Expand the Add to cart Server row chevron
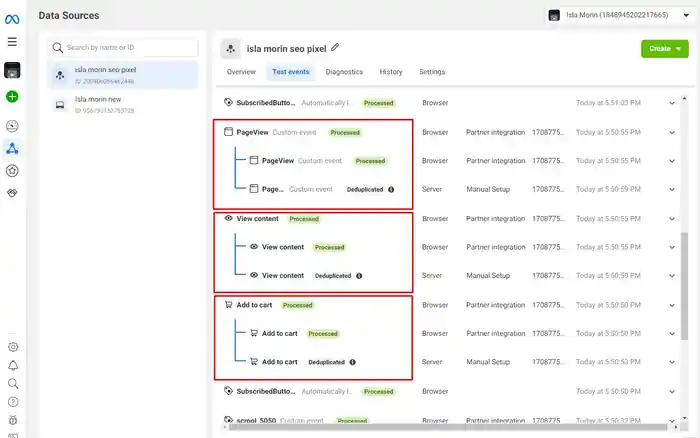Screen dimensions: 700x438 (x=672, y=363)
